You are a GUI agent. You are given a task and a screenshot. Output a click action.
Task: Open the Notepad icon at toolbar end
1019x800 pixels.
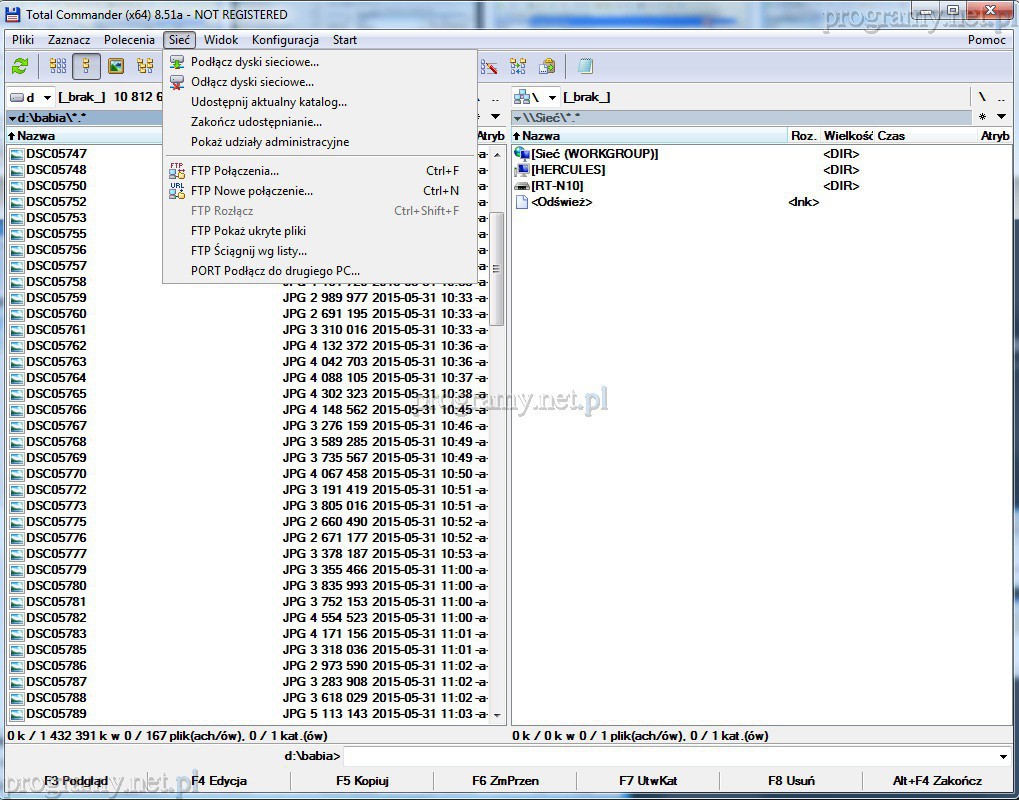point(585,67)
